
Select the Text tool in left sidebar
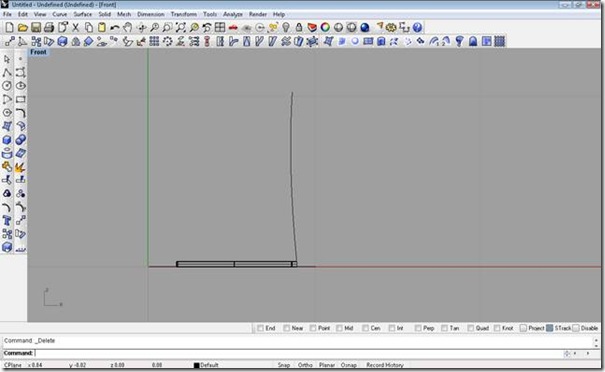pos(7,220)
